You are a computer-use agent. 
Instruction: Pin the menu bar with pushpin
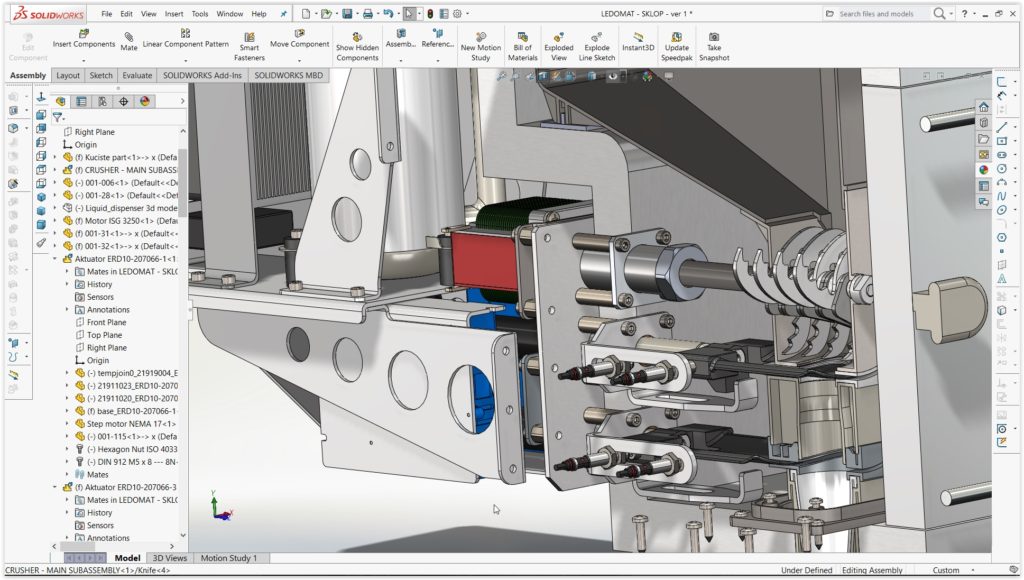(283, 14)
